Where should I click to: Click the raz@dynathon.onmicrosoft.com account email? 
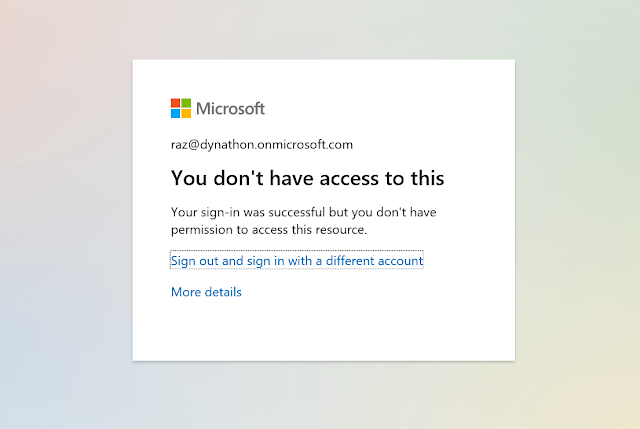tap(262, 144)
